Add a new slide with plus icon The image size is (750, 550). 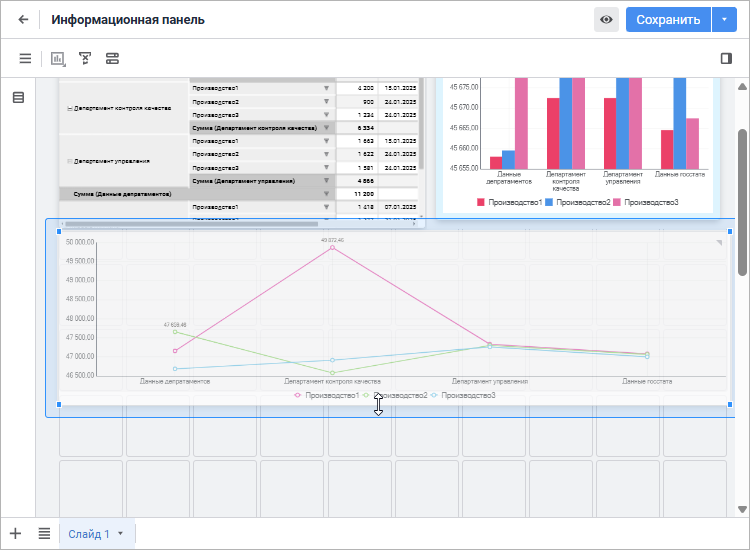[x=15, y=533]
